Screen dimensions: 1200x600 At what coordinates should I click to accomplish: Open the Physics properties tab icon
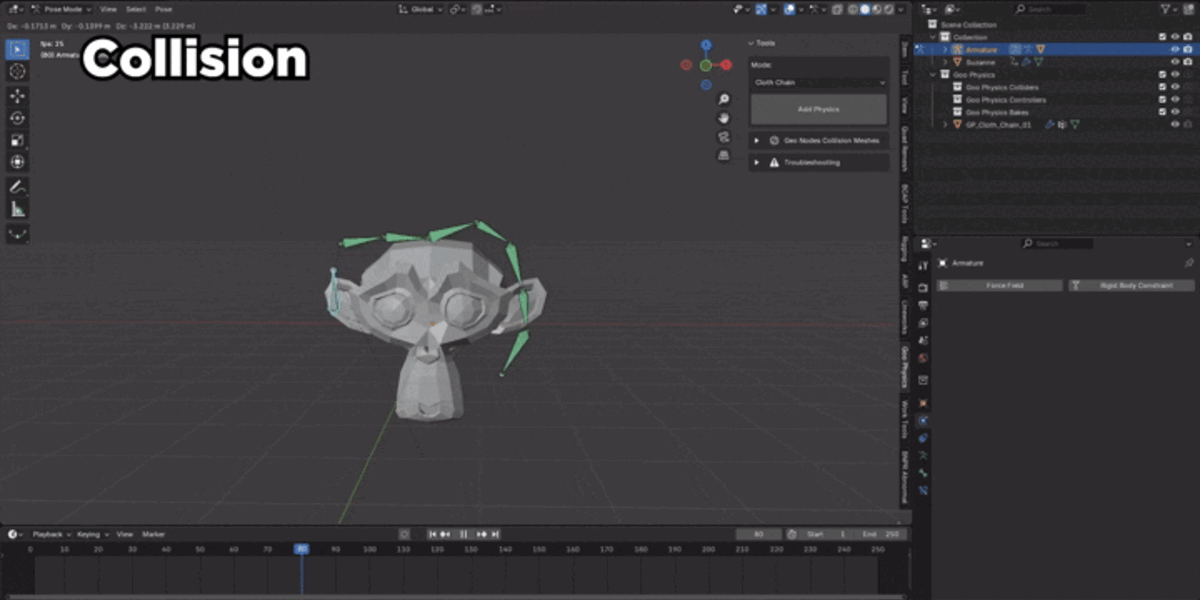(x=923, y=420)
